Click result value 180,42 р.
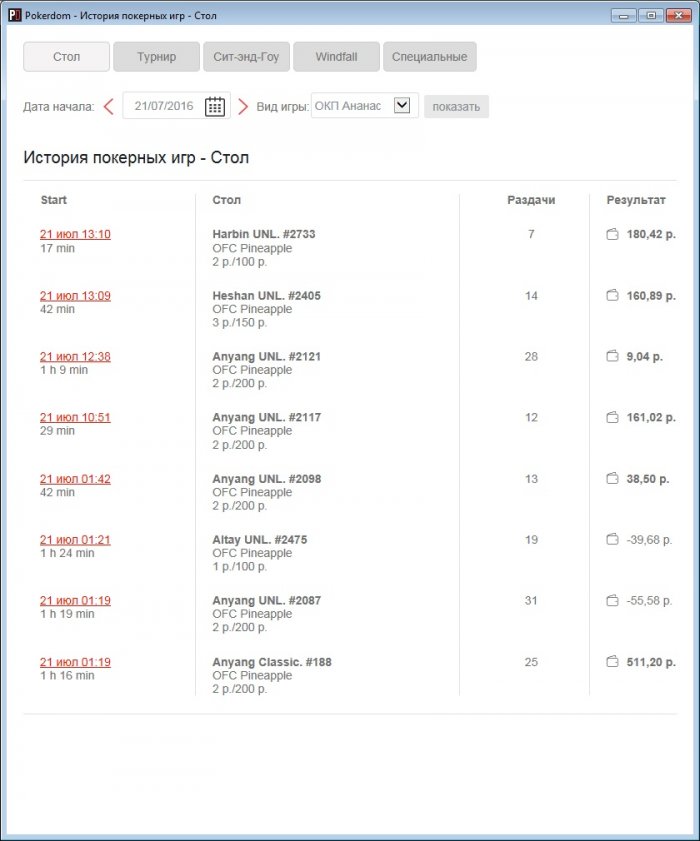700x841 pixels. (x=651, y=234)
